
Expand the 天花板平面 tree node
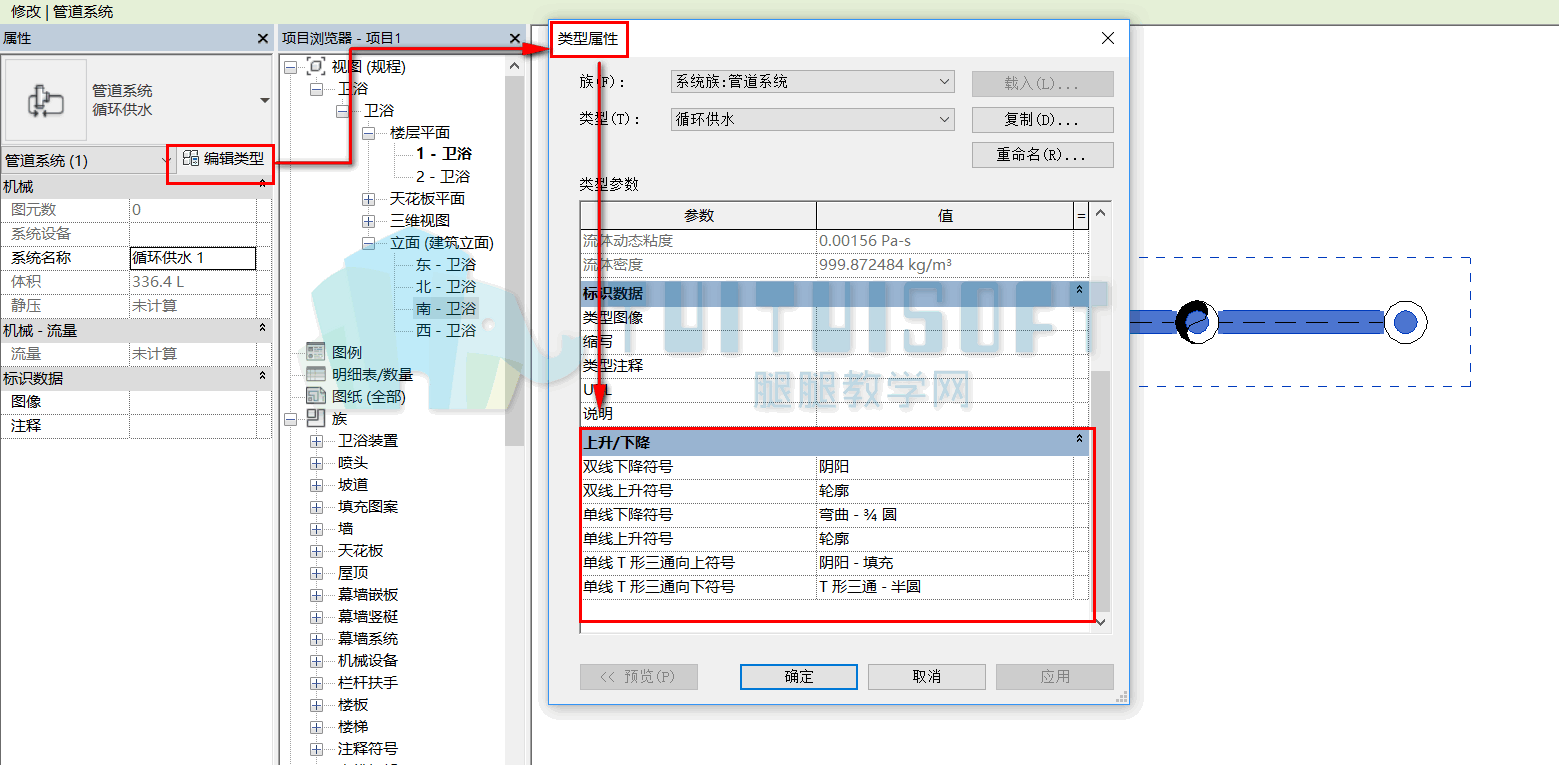point(369,199)
